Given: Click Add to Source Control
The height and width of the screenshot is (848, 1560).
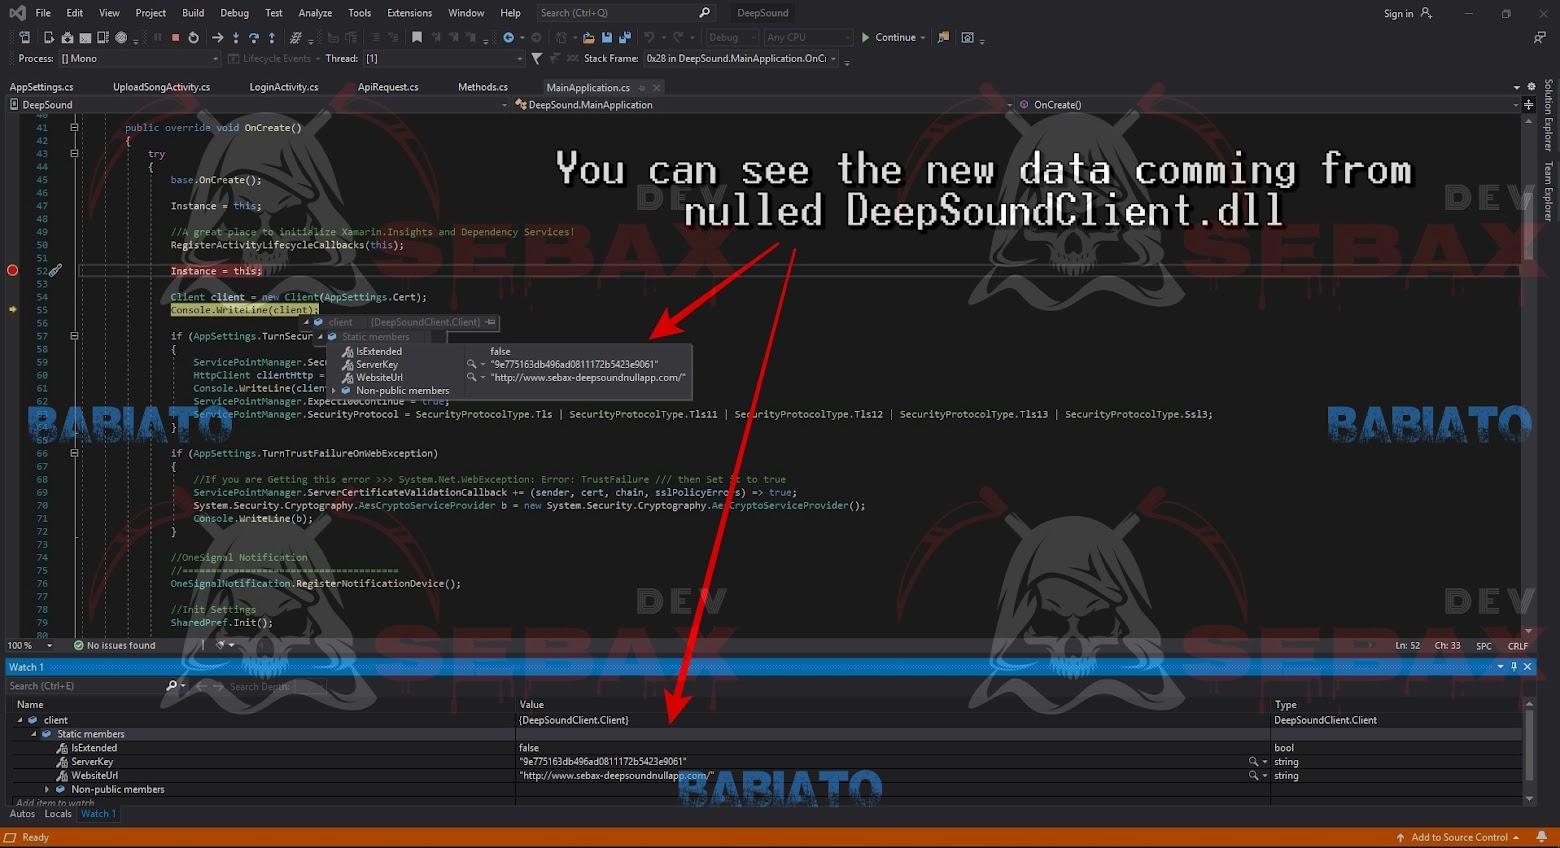Looking at the screenshot, I should point(1458,837).
